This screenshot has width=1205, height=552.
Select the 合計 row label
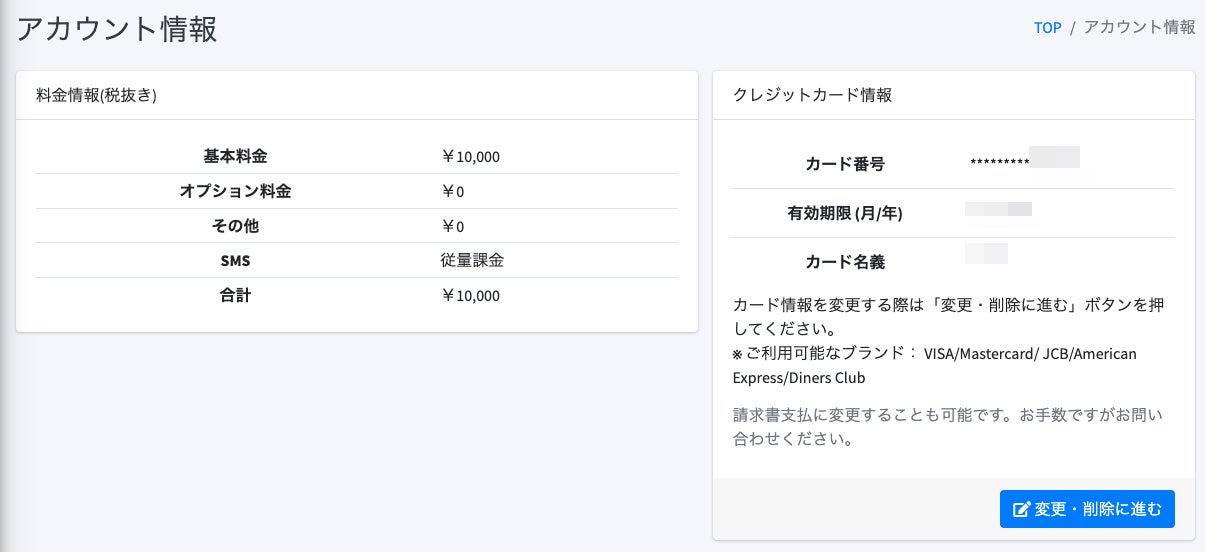coord(235,295)
